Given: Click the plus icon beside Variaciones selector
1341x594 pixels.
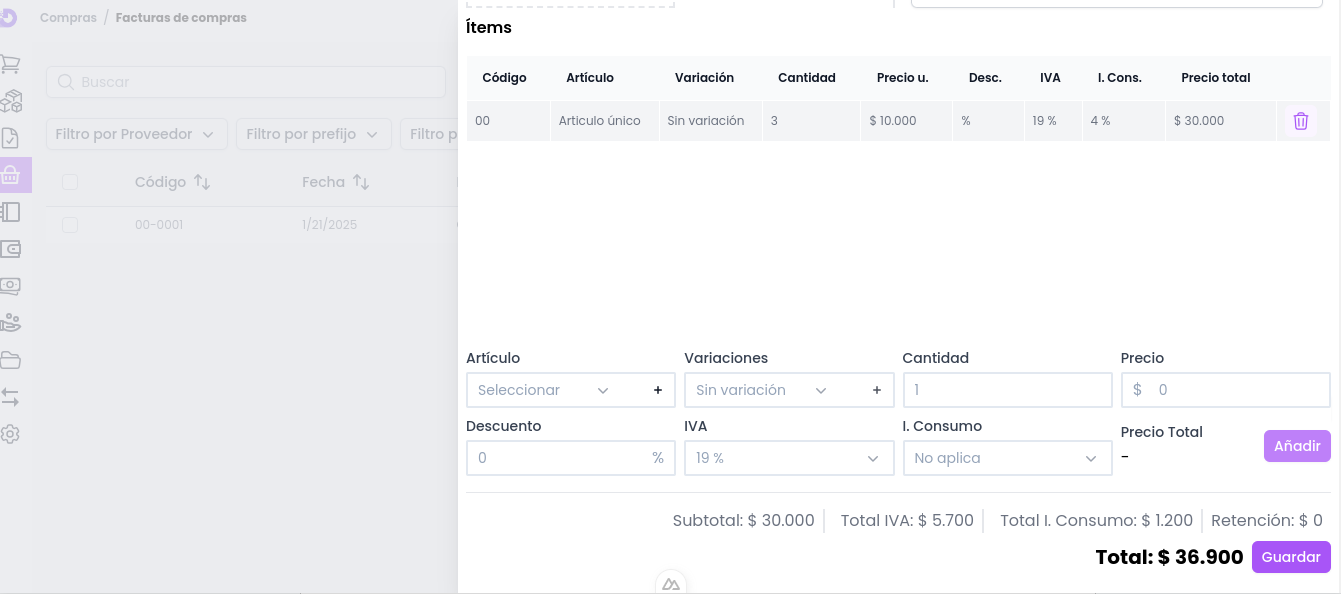Looking at the screenshot, I should coord(876,390).
